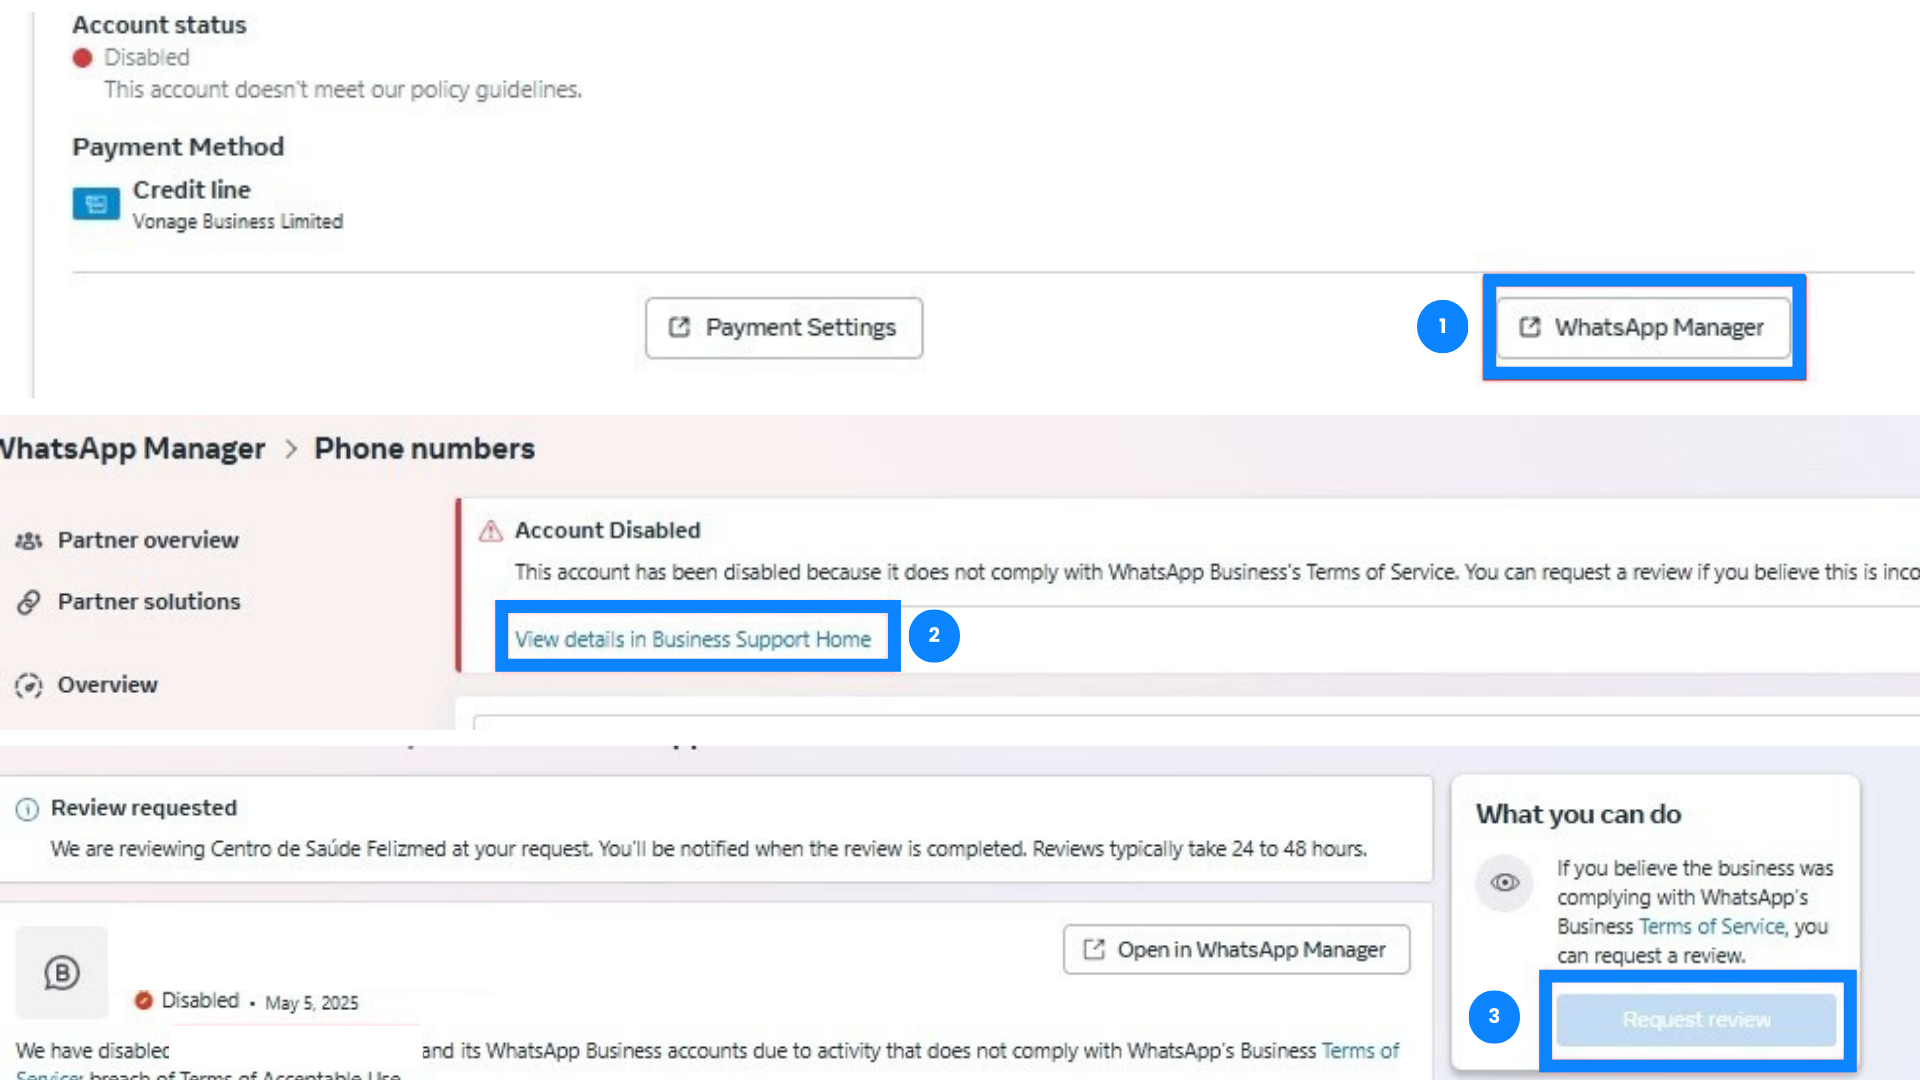Select Partner overview in sidebar
Viewport: 1920px width, 1080px height.
coord(148,540)
